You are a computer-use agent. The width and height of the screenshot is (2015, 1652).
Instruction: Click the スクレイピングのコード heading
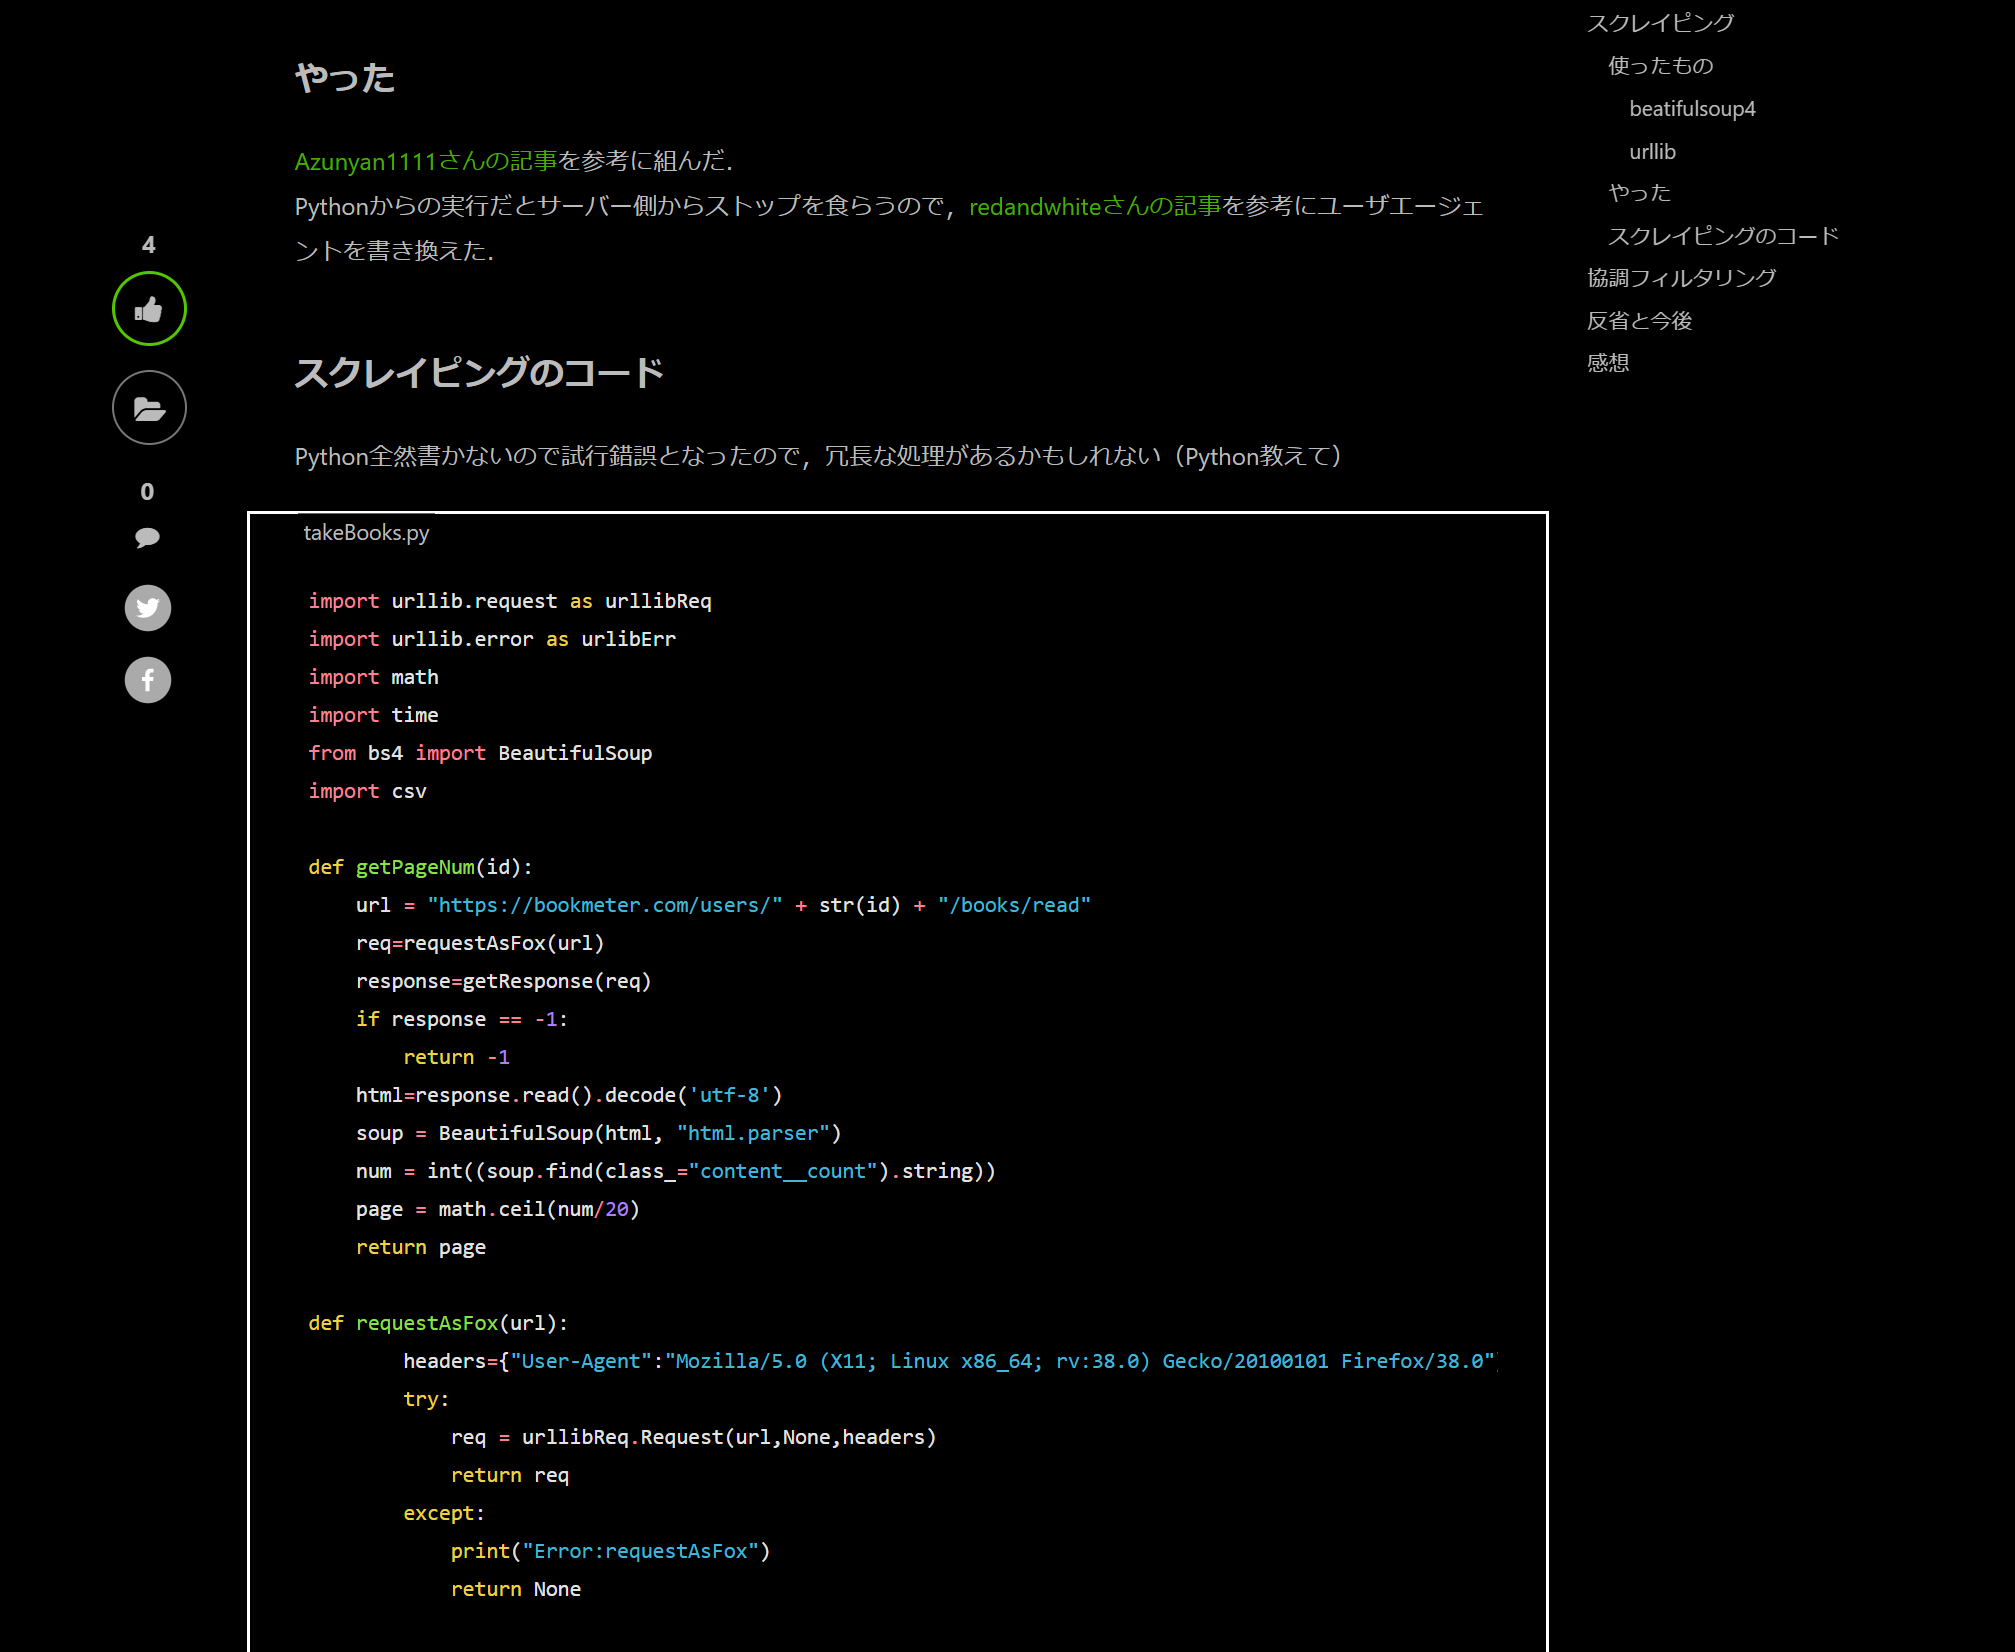pyautogui.click(x=479, y=373)
